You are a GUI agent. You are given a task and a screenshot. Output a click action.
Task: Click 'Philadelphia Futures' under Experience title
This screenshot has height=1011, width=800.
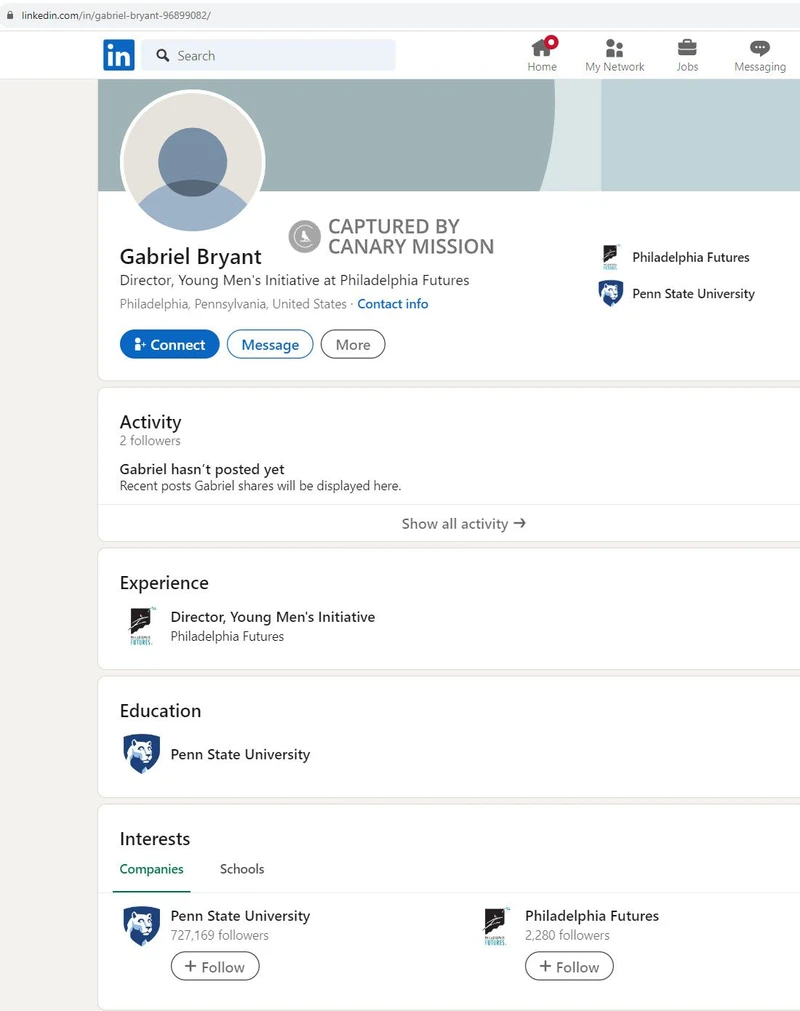coord(227,636)
